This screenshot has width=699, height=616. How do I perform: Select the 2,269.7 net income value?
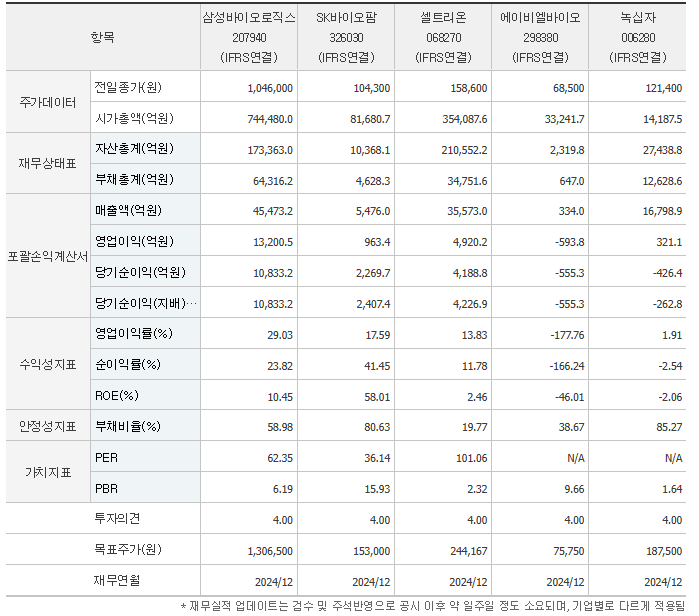click(373, 273)
